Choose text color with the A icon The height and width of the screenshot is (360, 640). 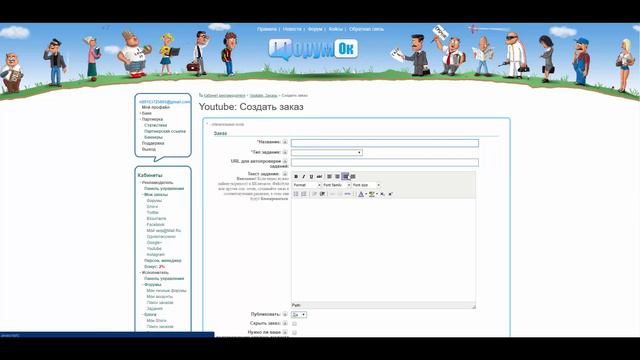pos(361,194)
